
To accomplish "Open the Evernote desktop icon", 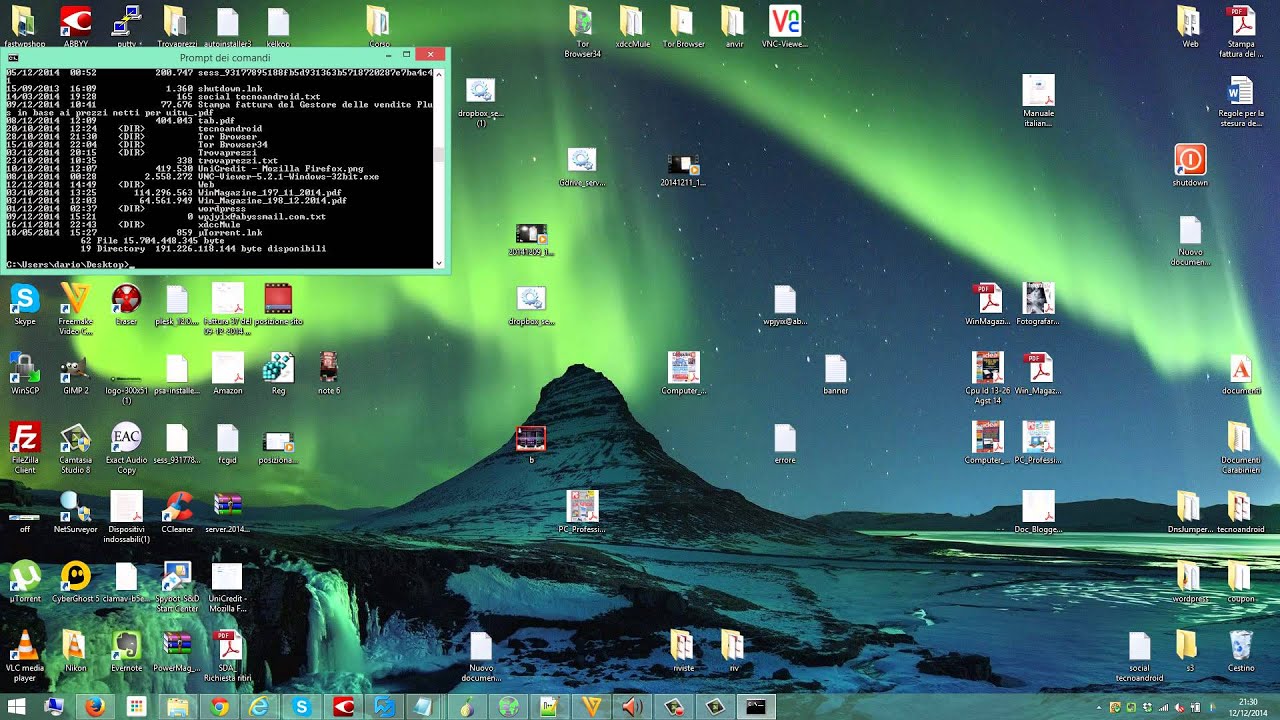I will 127,650.
